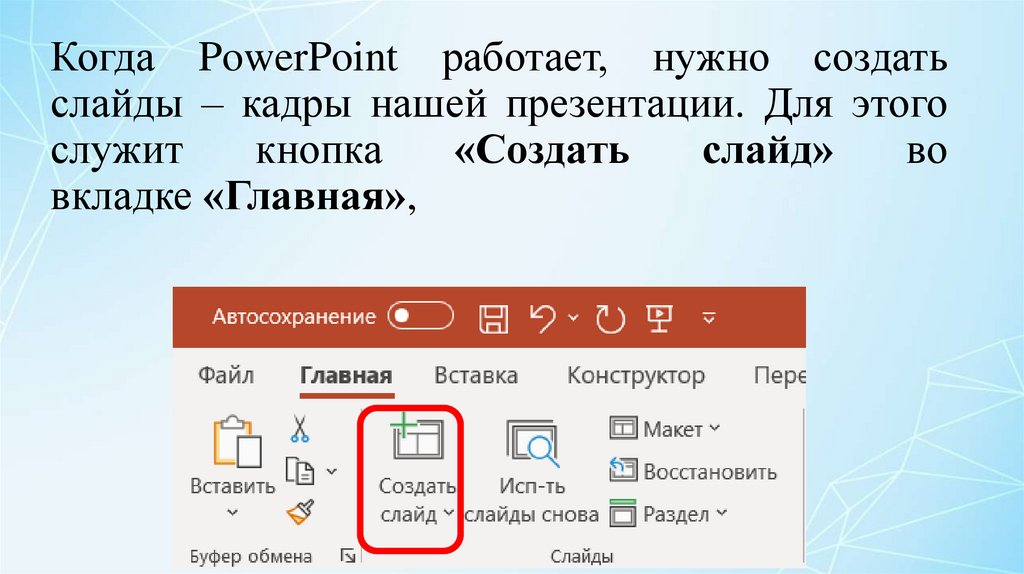
Task: Open Буфер обмена dialog launcher
Action: 348,556
